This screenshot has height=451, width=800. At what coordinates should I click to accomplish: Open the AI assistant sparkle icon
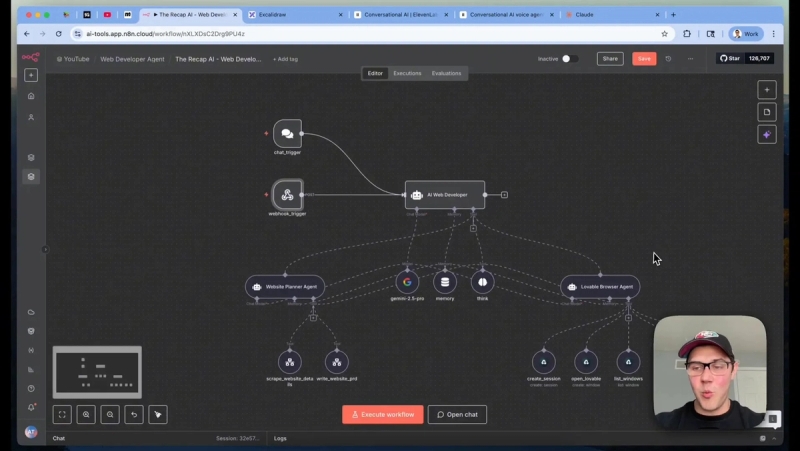tap(767, 135)
